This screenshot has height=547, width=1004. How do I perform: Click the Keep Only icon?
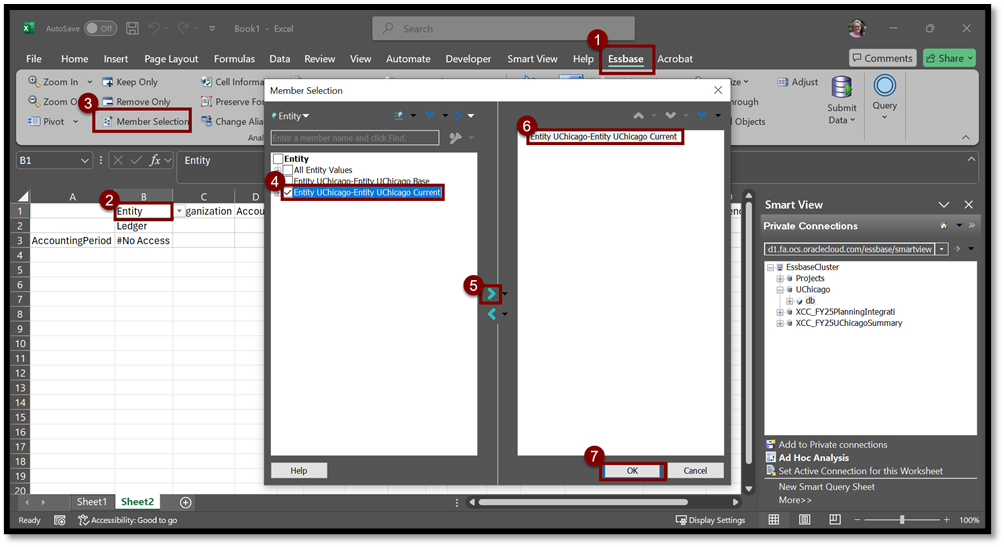pyautogui.click(x=108, y=82)
